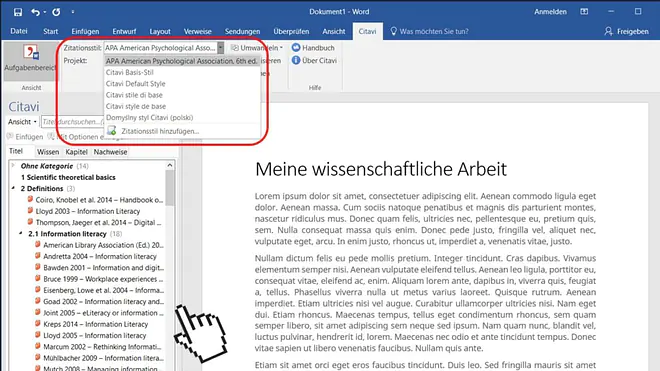Open the Entwurf ribbon tab
660x371 pixels.
(x=124, y=31)
